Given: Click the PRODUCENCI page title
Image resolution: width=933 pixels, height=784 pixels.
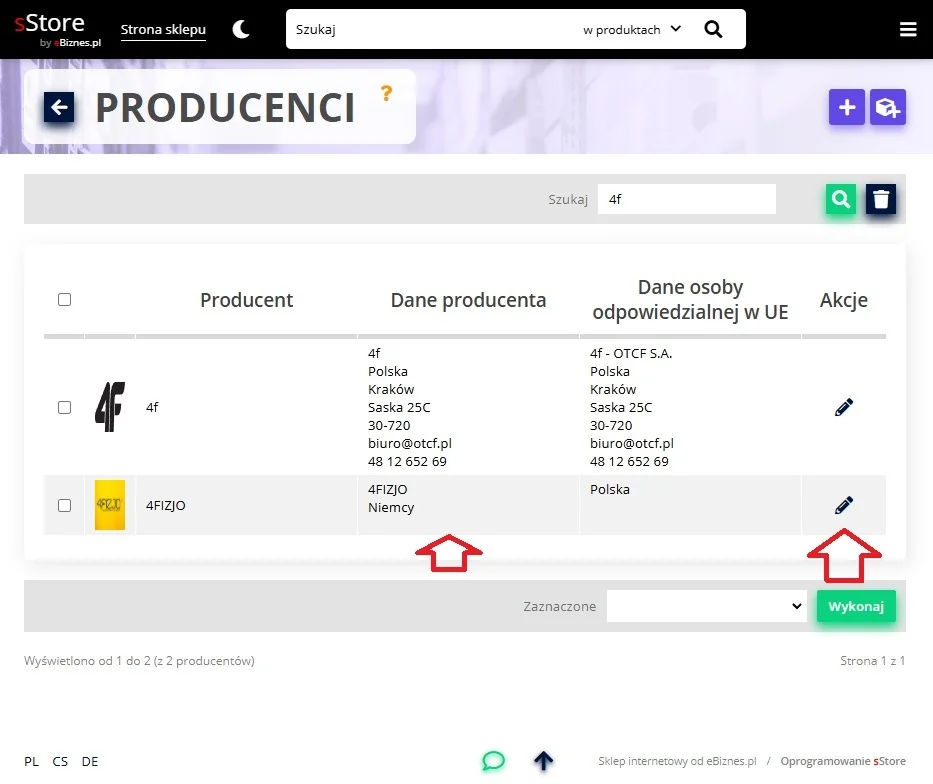Looking at the screenshot, I should coord(225,108).
